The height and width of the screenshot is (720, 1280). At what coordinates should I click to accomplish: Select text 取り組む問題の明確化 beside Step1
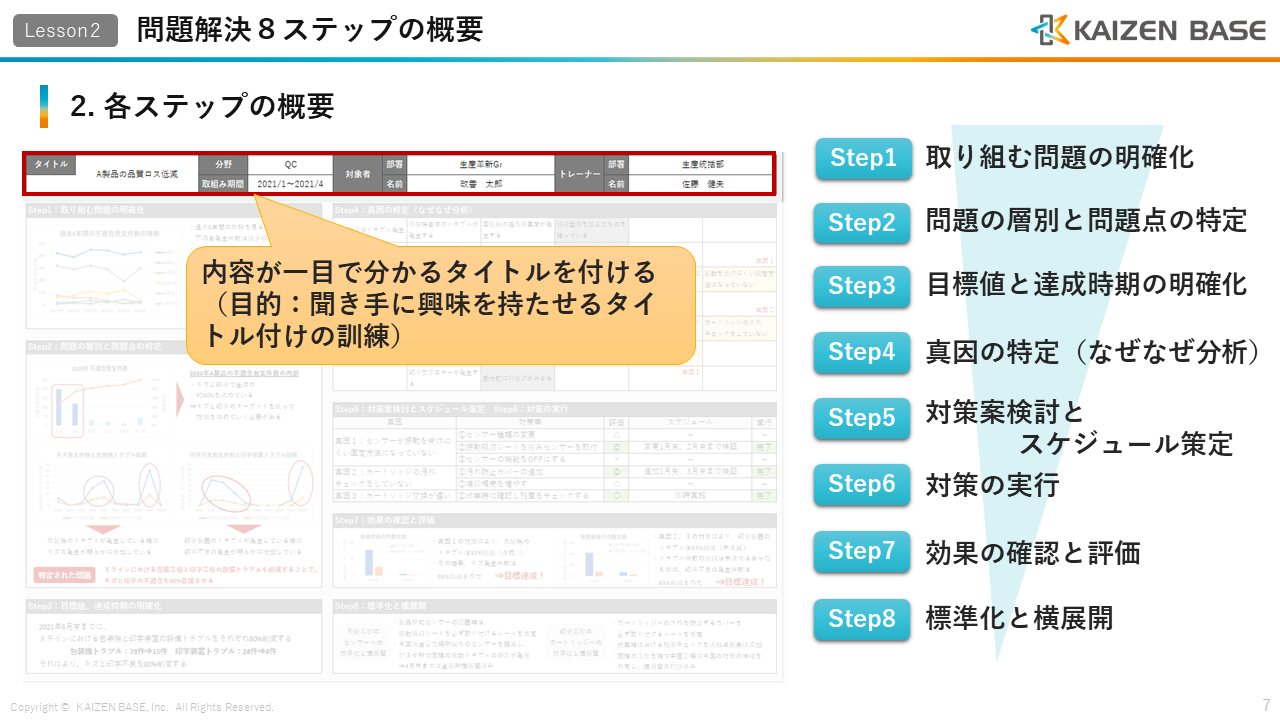(1060, 157)
